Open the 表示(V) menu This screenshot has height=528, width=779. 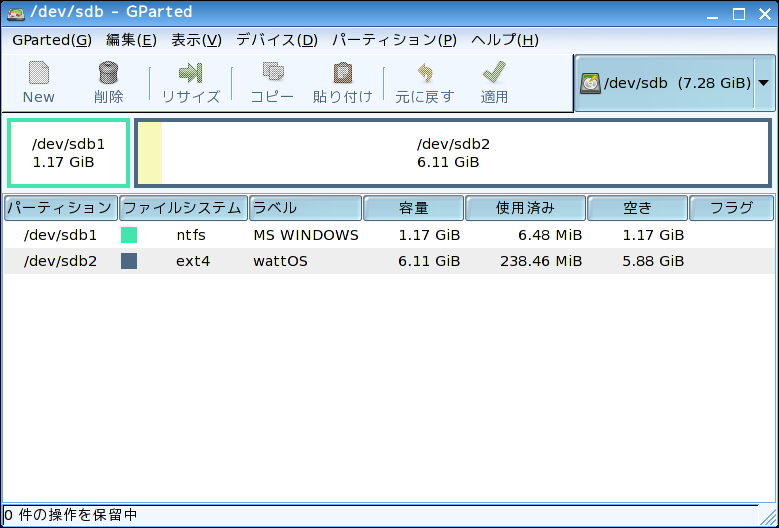pos(196,40)
